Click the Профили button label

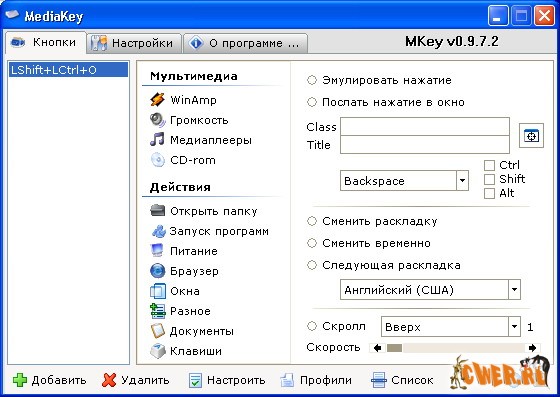pos(326,380)
